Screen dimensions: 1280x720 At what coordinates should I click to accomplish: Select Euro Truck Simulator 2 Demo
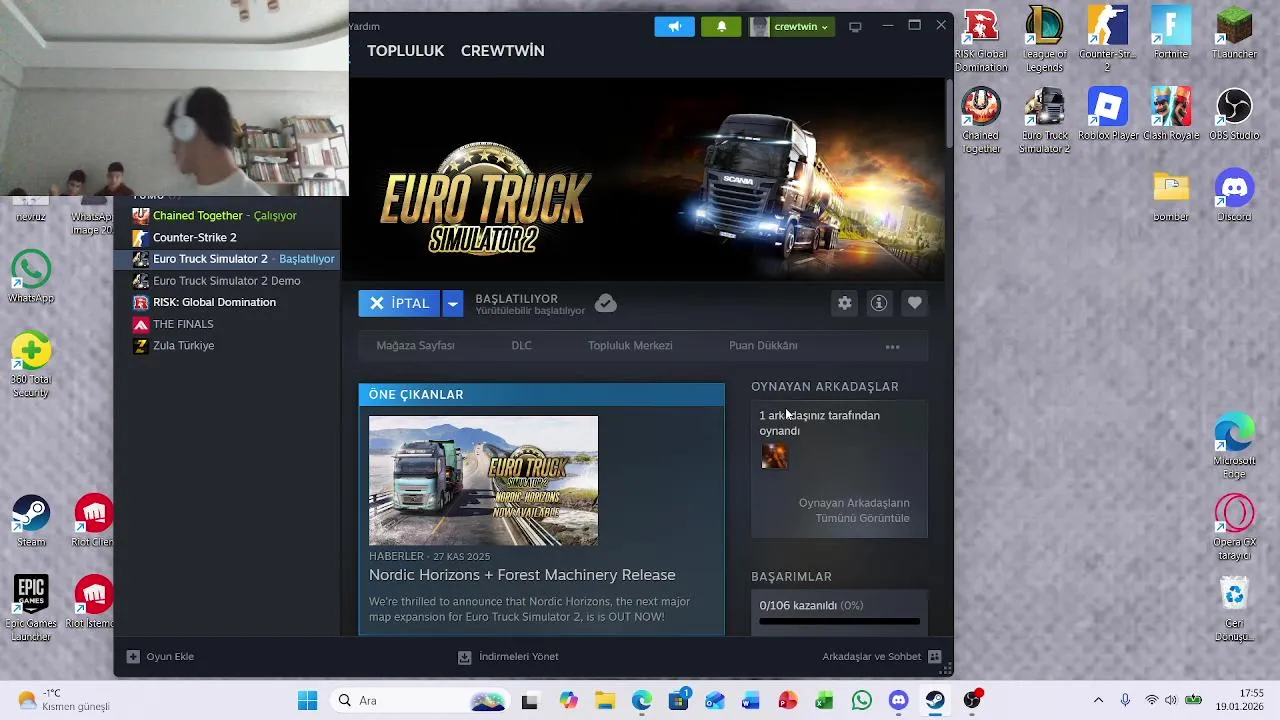point(226,280)
